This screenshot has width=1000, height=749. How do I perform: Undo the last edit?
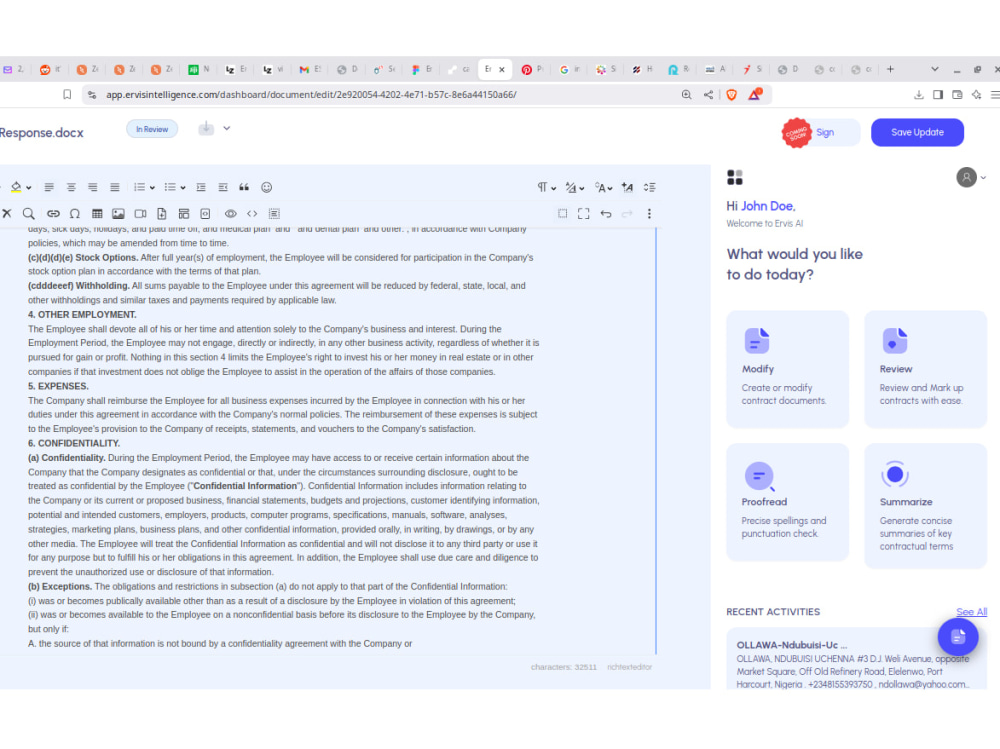pos(606,214)
